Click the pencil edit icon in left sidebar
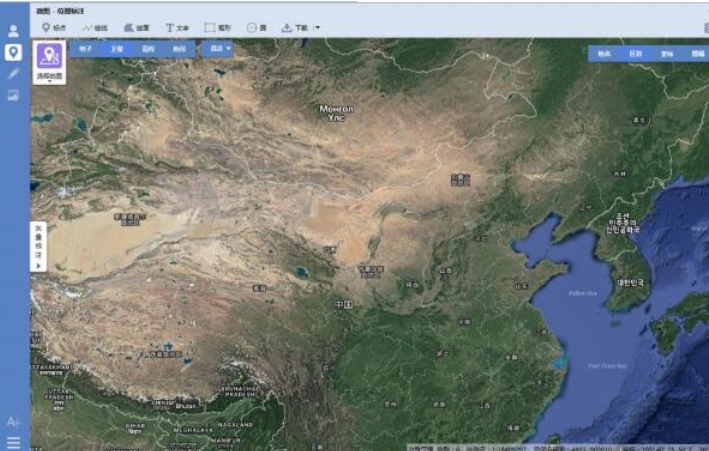 click(13, 73)
